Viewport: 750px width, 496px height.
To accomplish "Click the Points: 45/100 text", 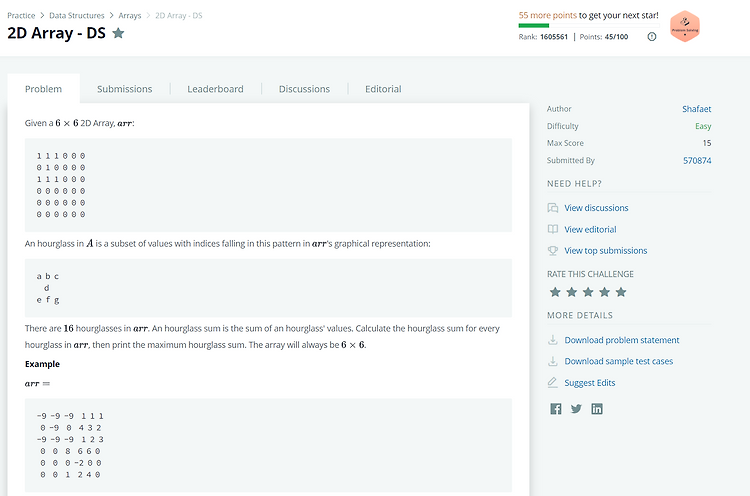I will click(x=604, y=37).
